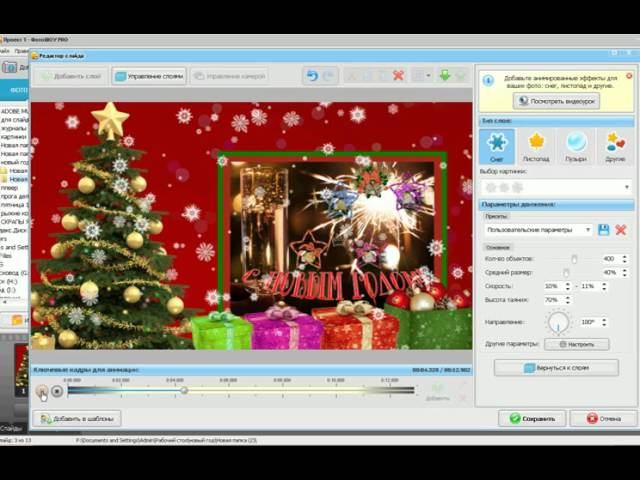Screen dimensions: 640x480
Task: Click the slide 1 thumbnail in background window
Action: (22, 371)
